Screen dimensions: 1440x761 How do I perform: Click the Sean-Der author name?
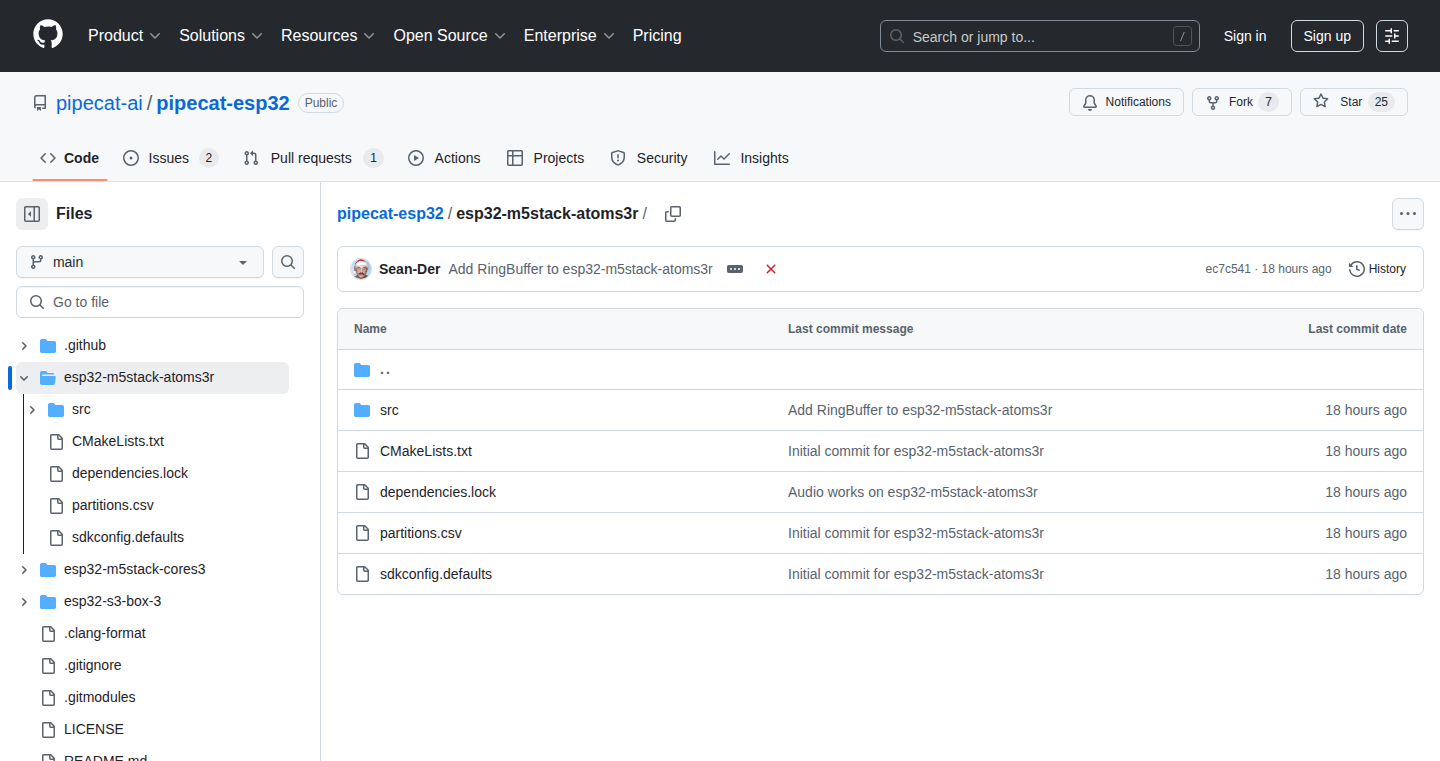tap(410, 269)
